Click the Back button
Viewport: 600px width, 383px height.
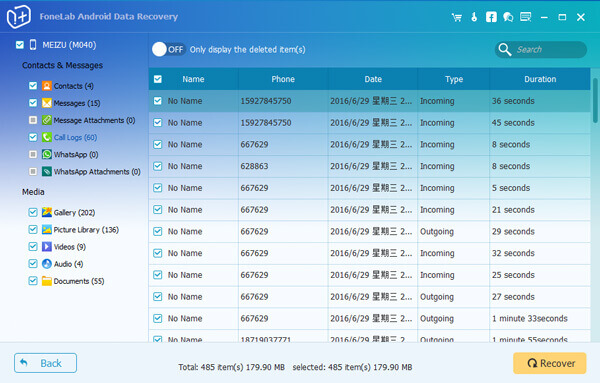click(46, 363)
